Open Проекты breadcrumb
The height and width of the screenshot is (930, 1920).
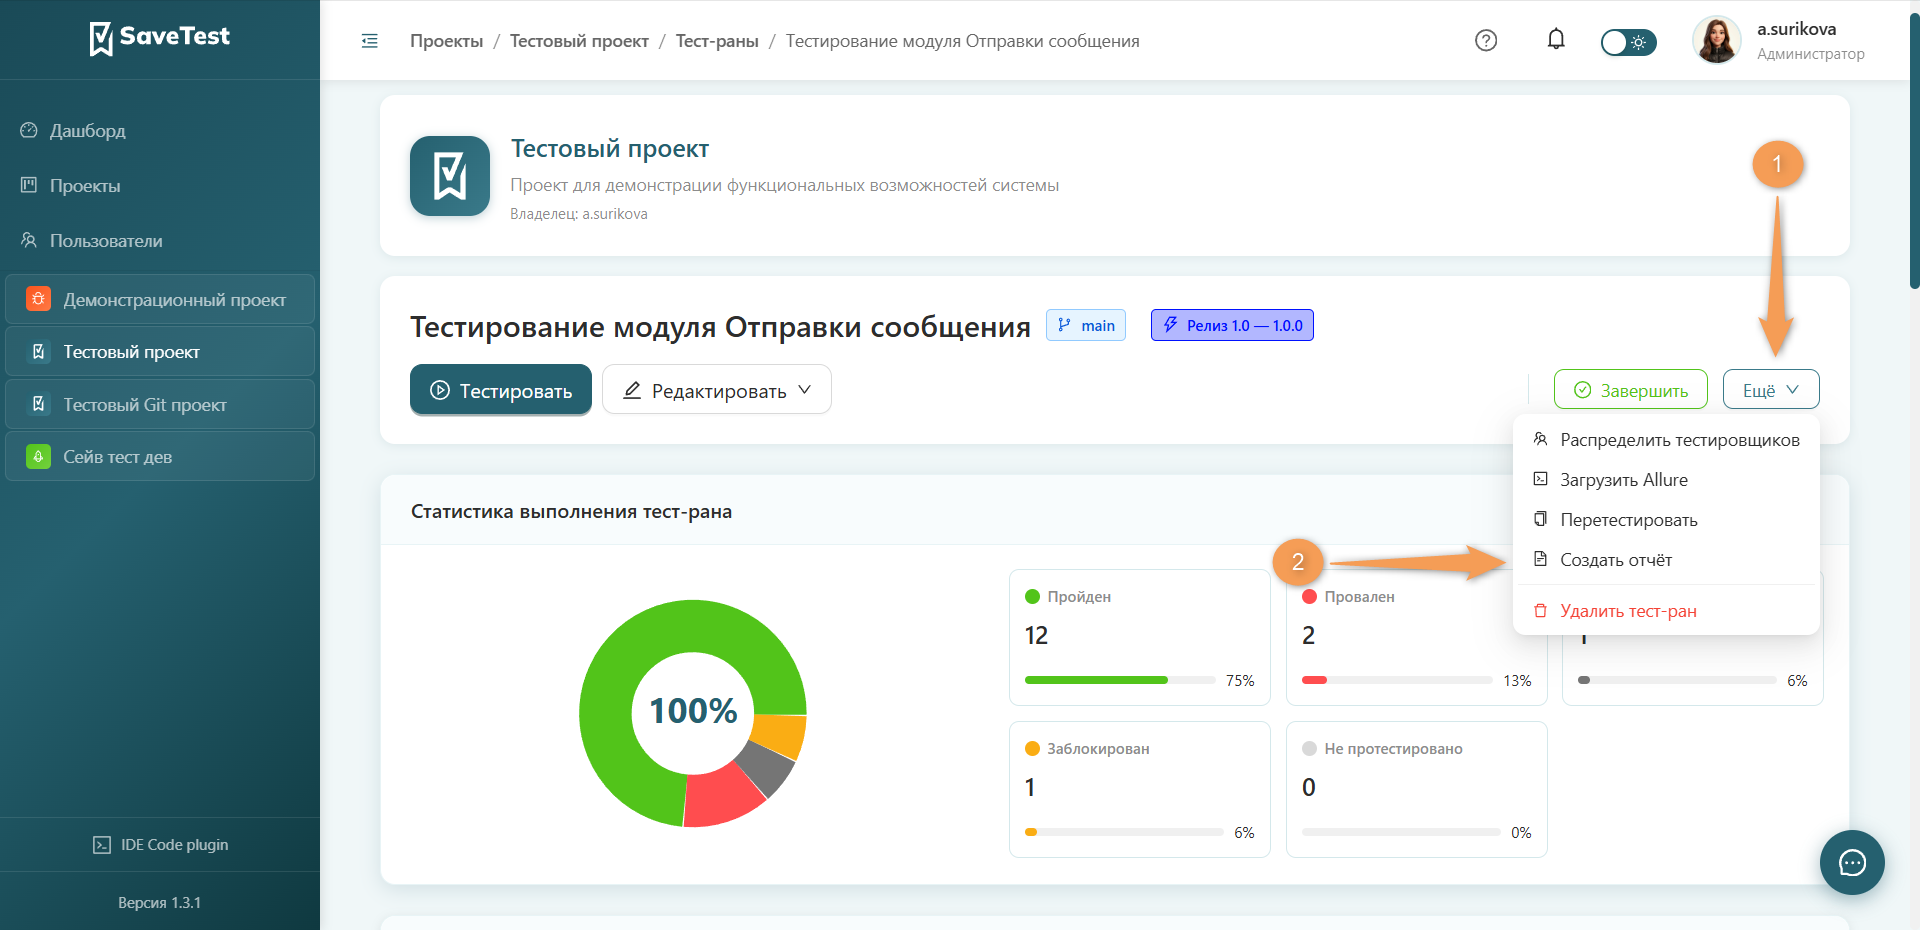click(x=447, y=41)
